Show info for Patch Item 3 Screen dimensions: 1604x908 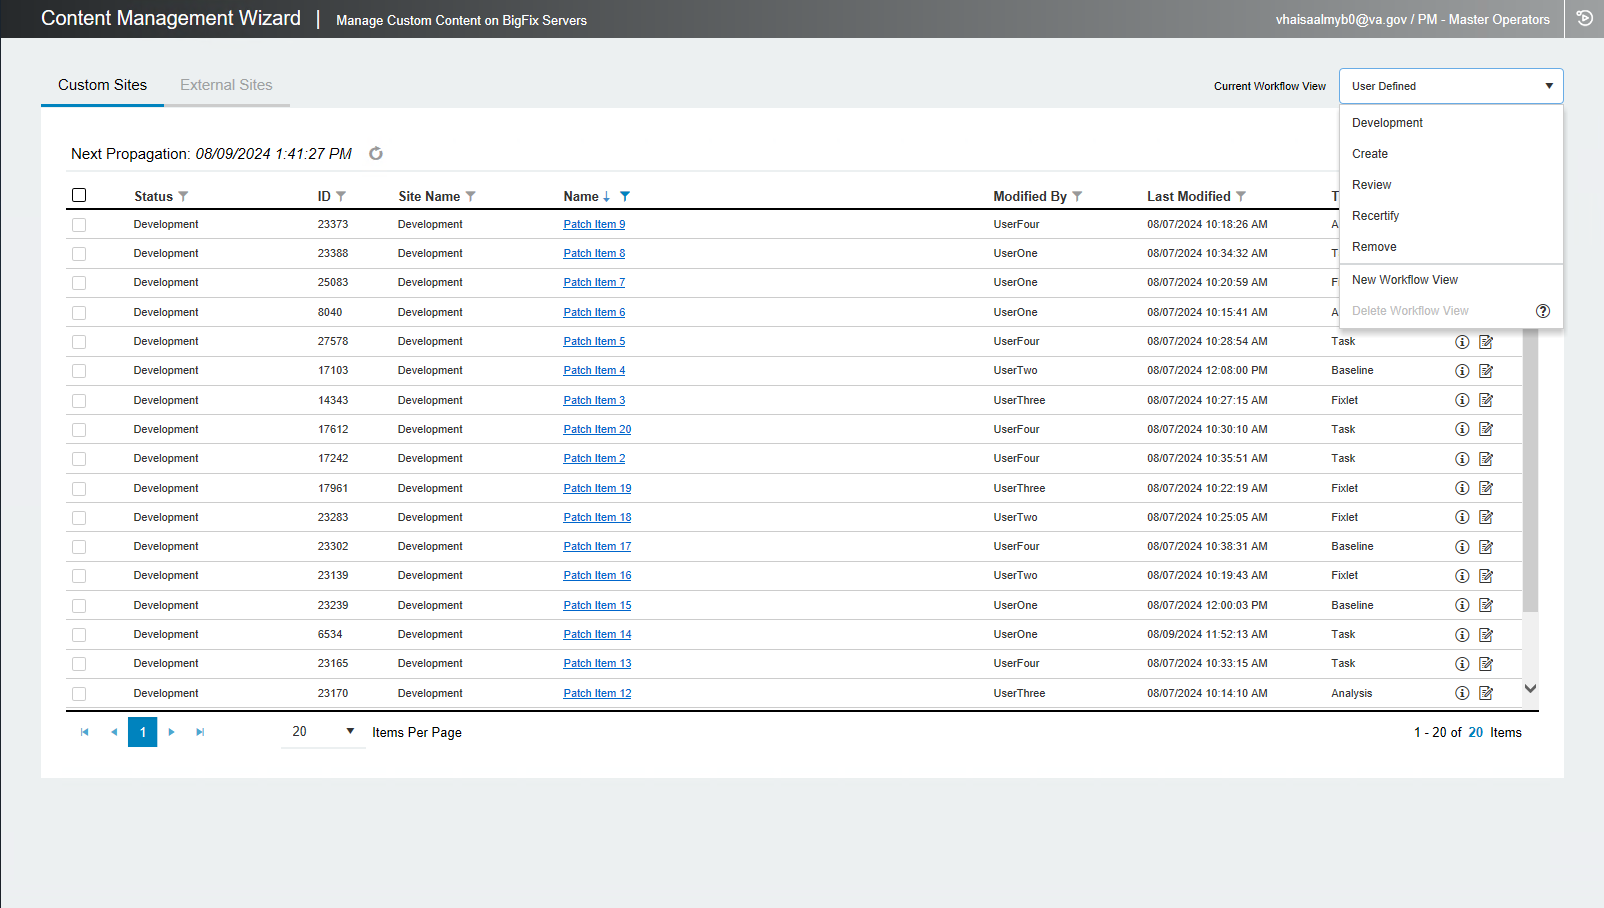[x=1462, y=400]
